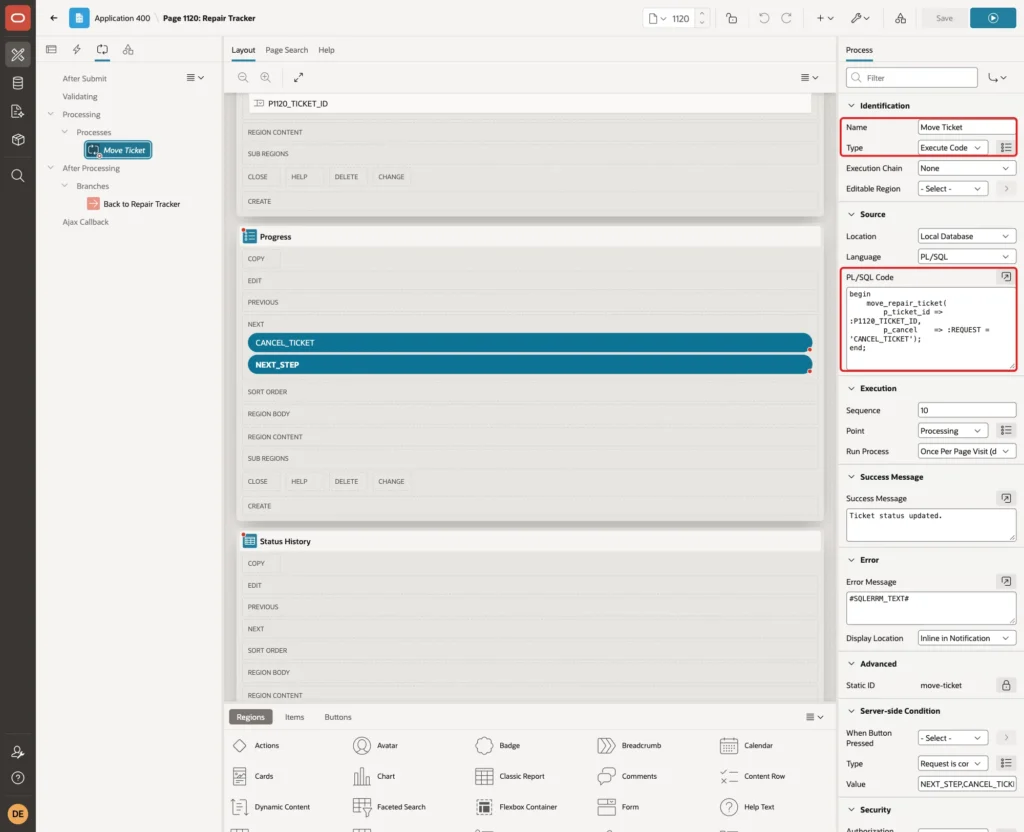This screenshot has height=832, width=1024.
Task: Select the Buttons gallery tab
Action: pos(338,717)
